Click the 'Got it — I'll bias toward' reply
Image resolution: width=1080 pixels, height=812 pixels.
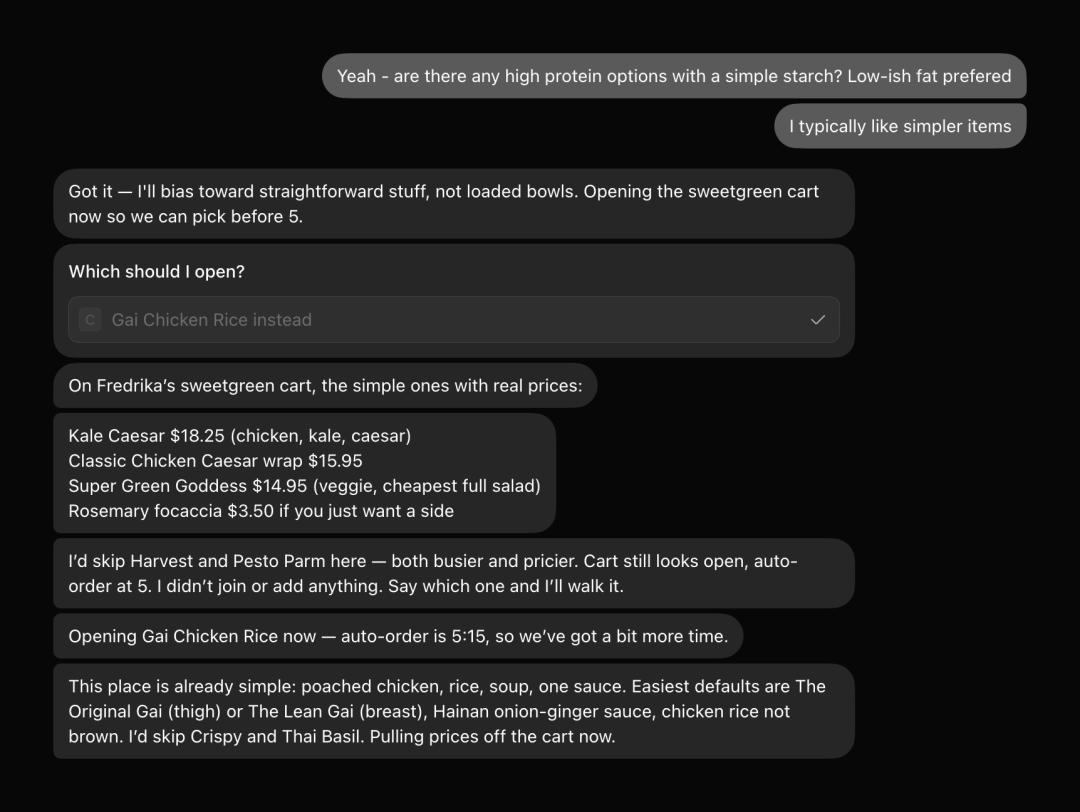point(454,204)
